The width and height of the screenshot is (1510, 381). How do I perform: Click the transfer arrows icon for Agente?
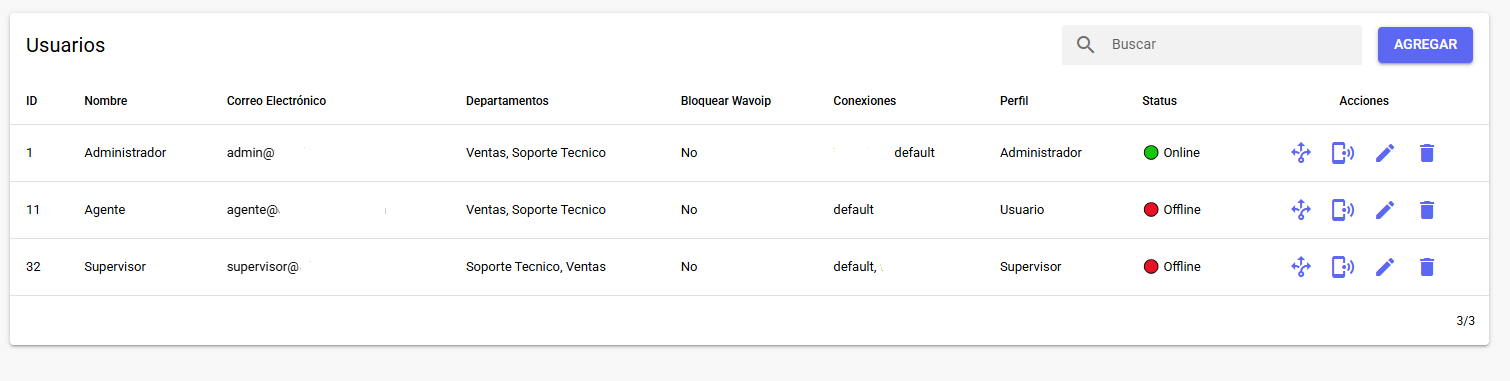click(1300, 210)
